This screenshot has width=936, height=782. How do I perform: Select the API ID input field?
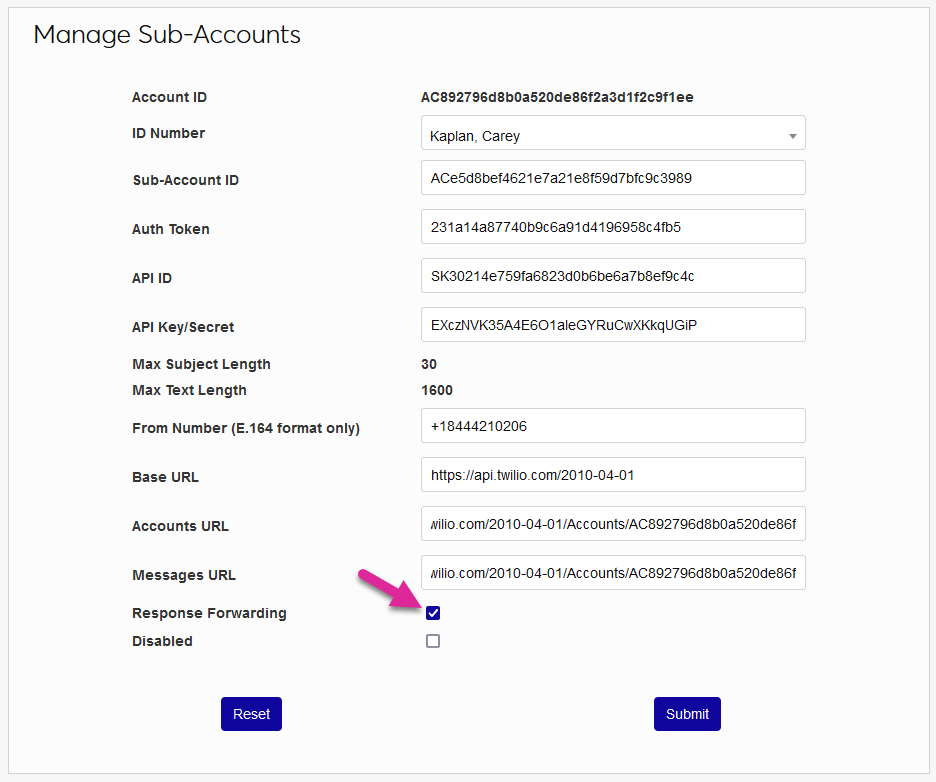(x=612, y=276)
